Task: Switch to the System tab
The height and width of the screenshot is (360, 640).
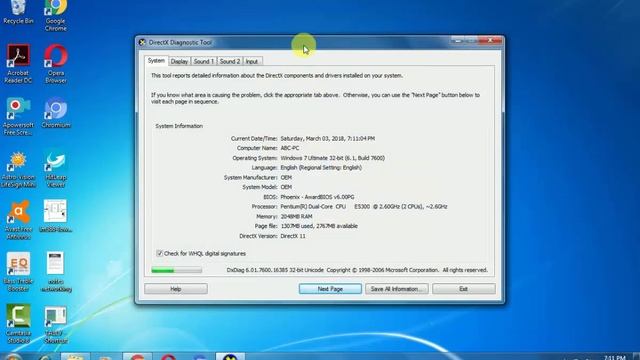Action: (156, 60)
